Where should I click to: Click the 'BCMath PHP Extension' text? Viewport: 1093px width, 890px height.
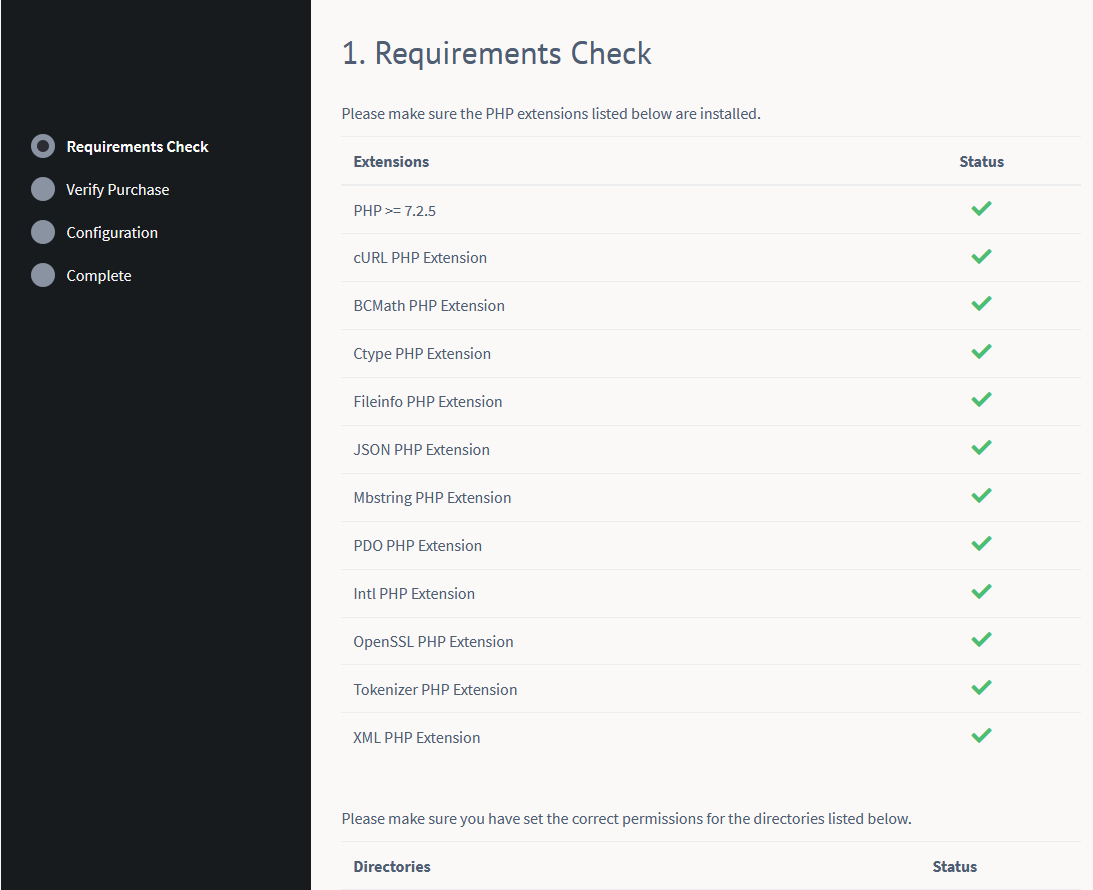429,306
